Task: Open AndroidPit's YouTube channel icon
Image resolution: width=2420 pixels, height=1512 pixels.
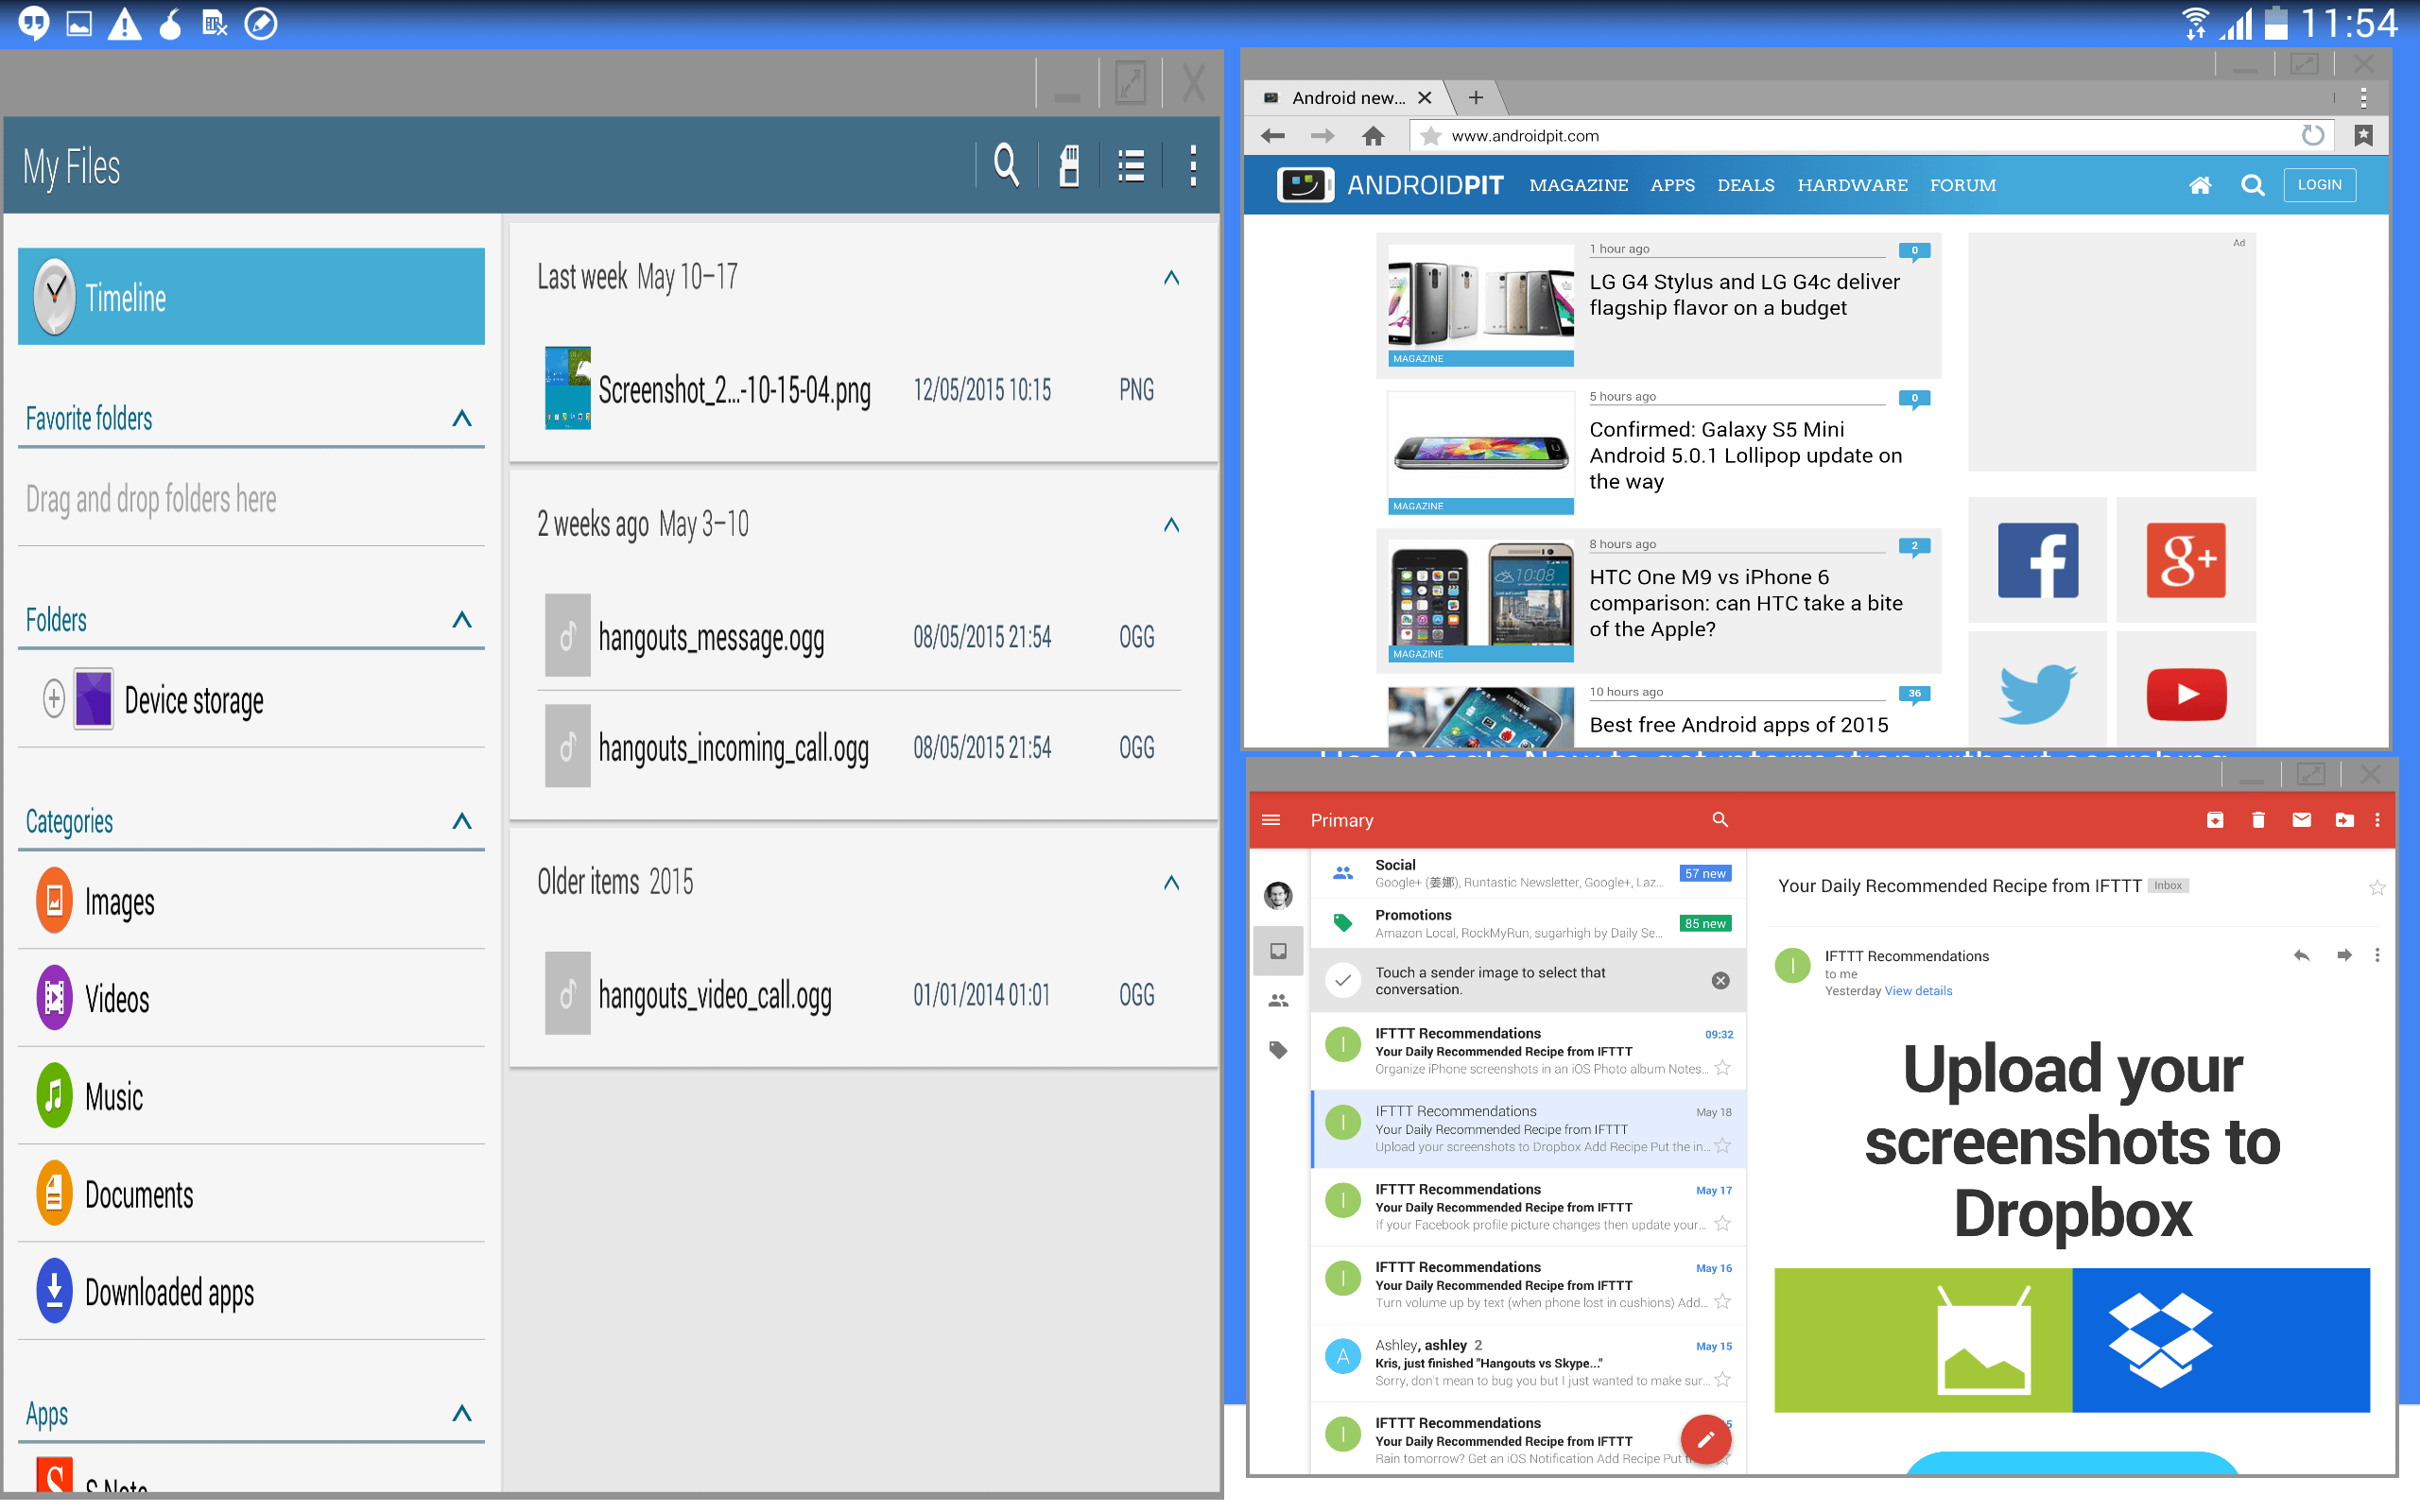Action: coord(2186,692)
